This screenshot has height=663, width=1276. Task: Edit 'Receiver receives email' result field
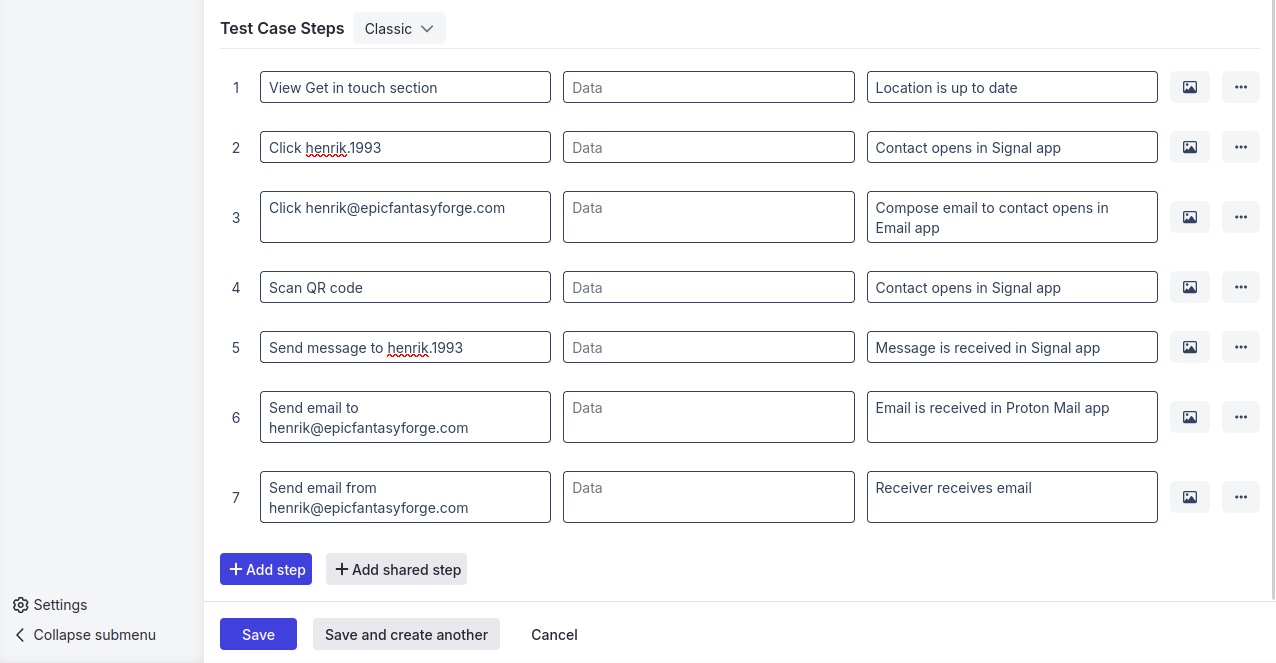[1012, 497]
